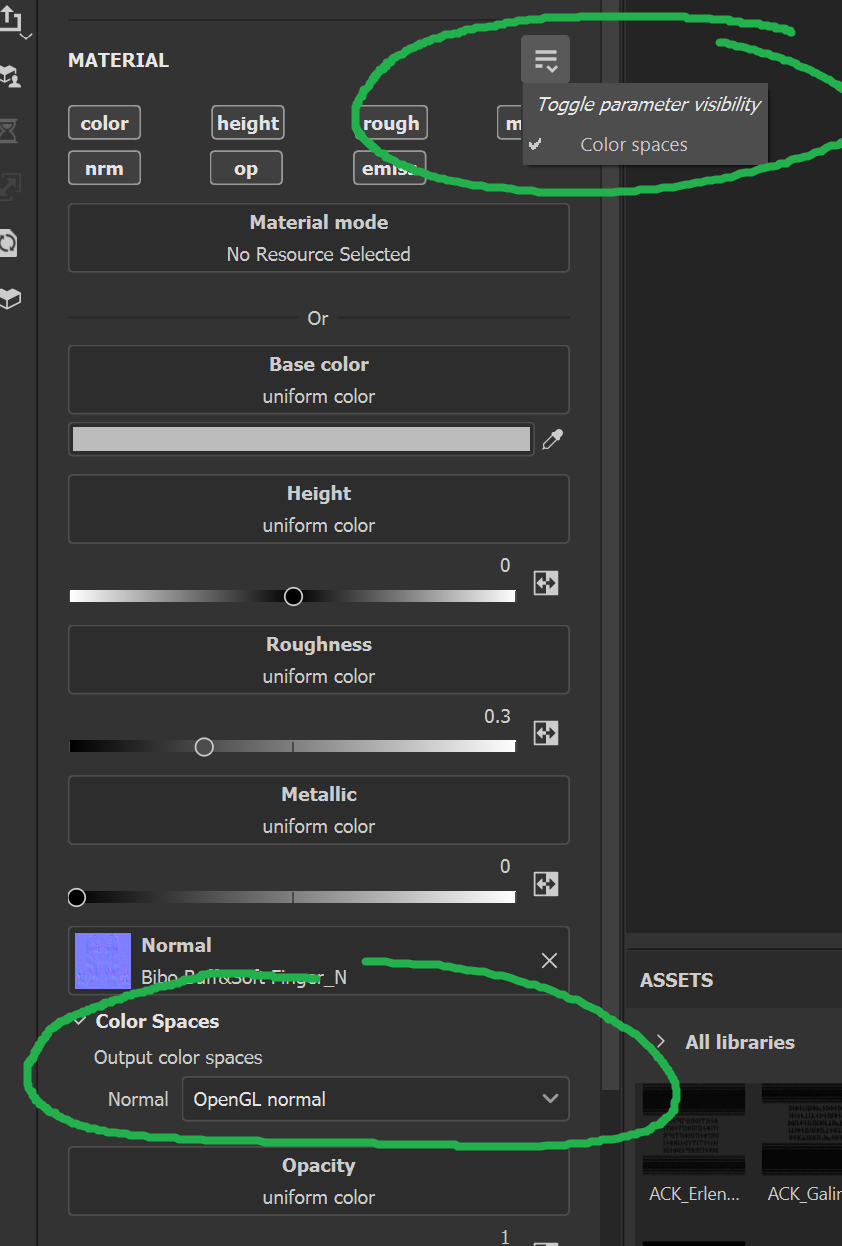Collapse the Color Spaces section

(80, 1021)
